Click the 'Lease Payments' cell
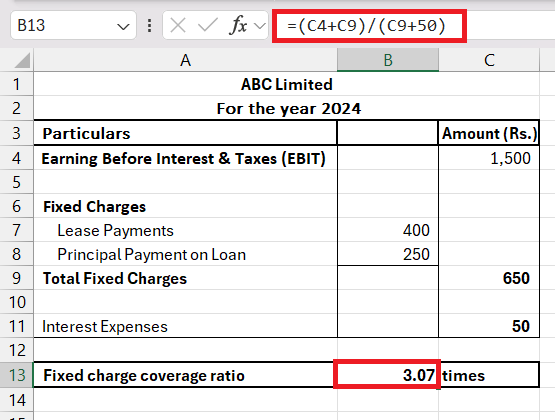Viewport: 555px width, 420px height. pos(185,230)
